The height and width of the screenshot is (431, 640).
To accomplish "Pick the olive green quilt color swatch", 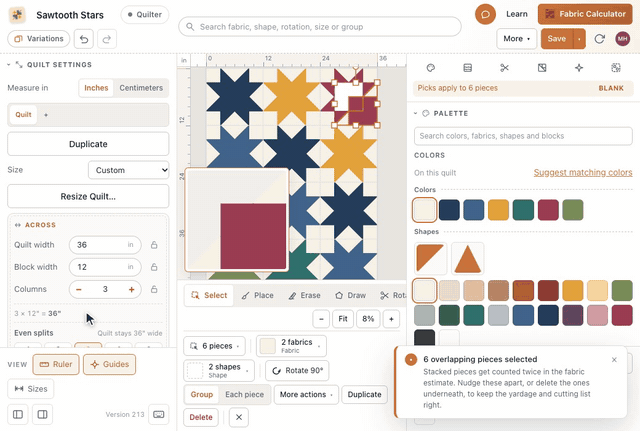I will pos(573,210).
